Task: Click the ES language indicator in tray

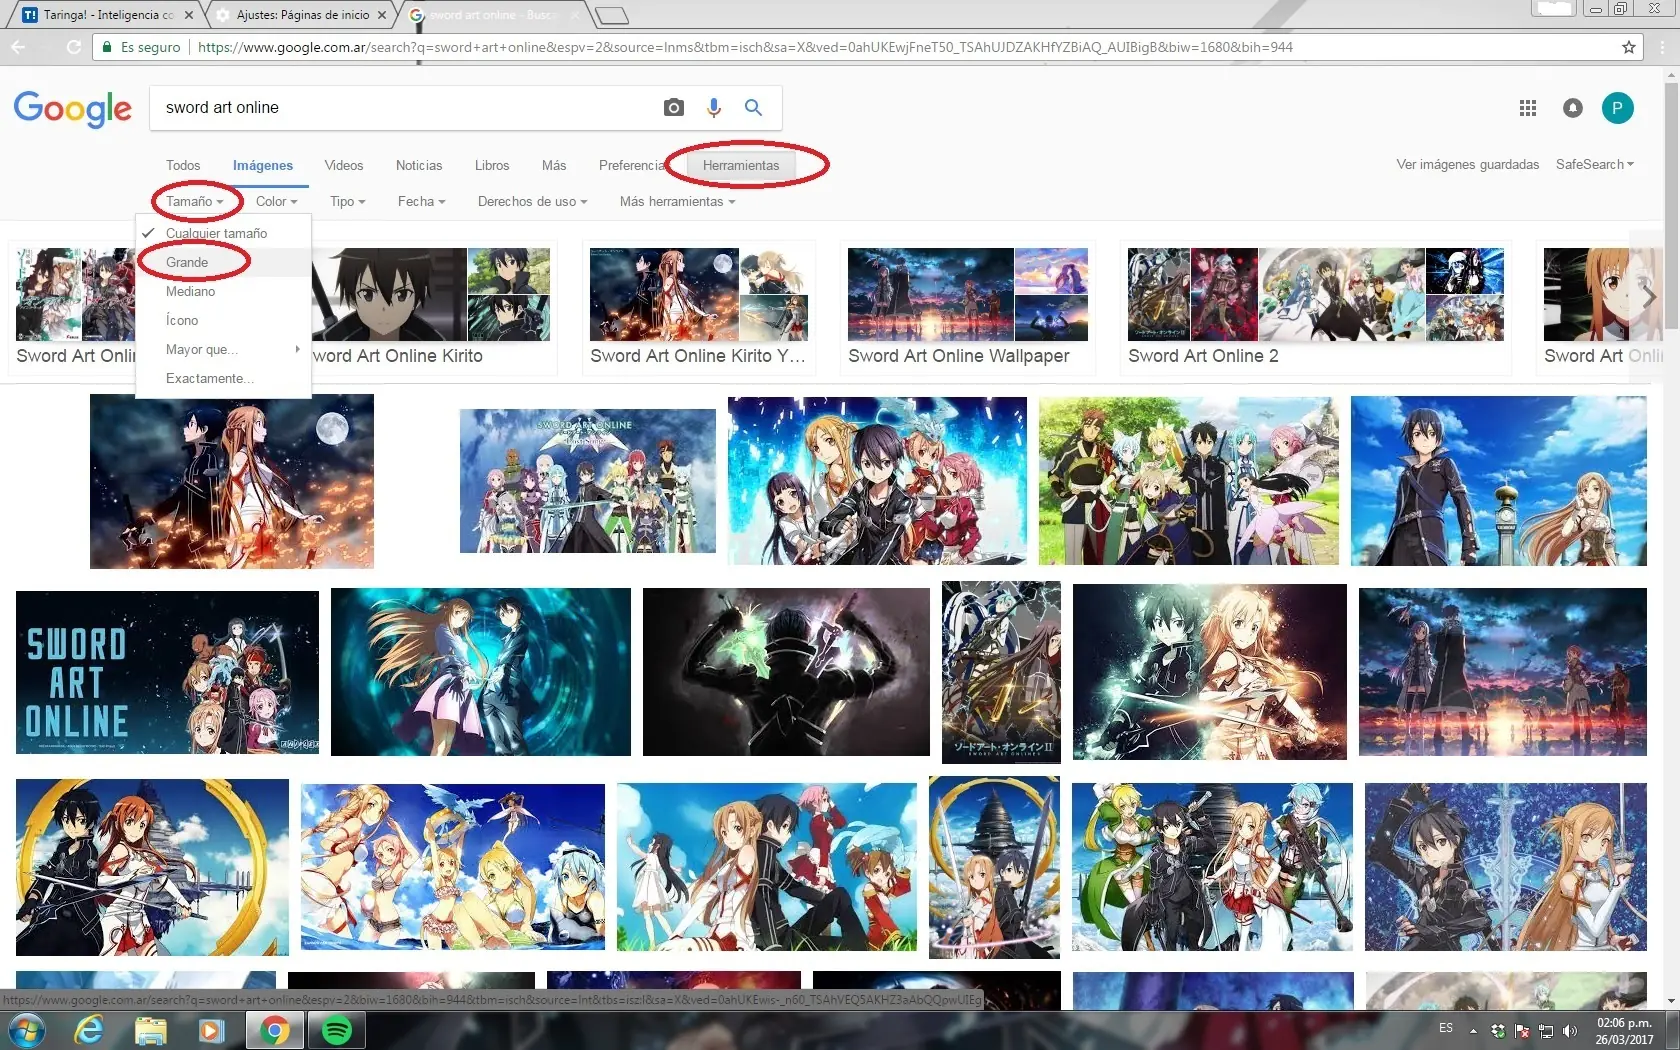Action: [x=1446, y=1027]
